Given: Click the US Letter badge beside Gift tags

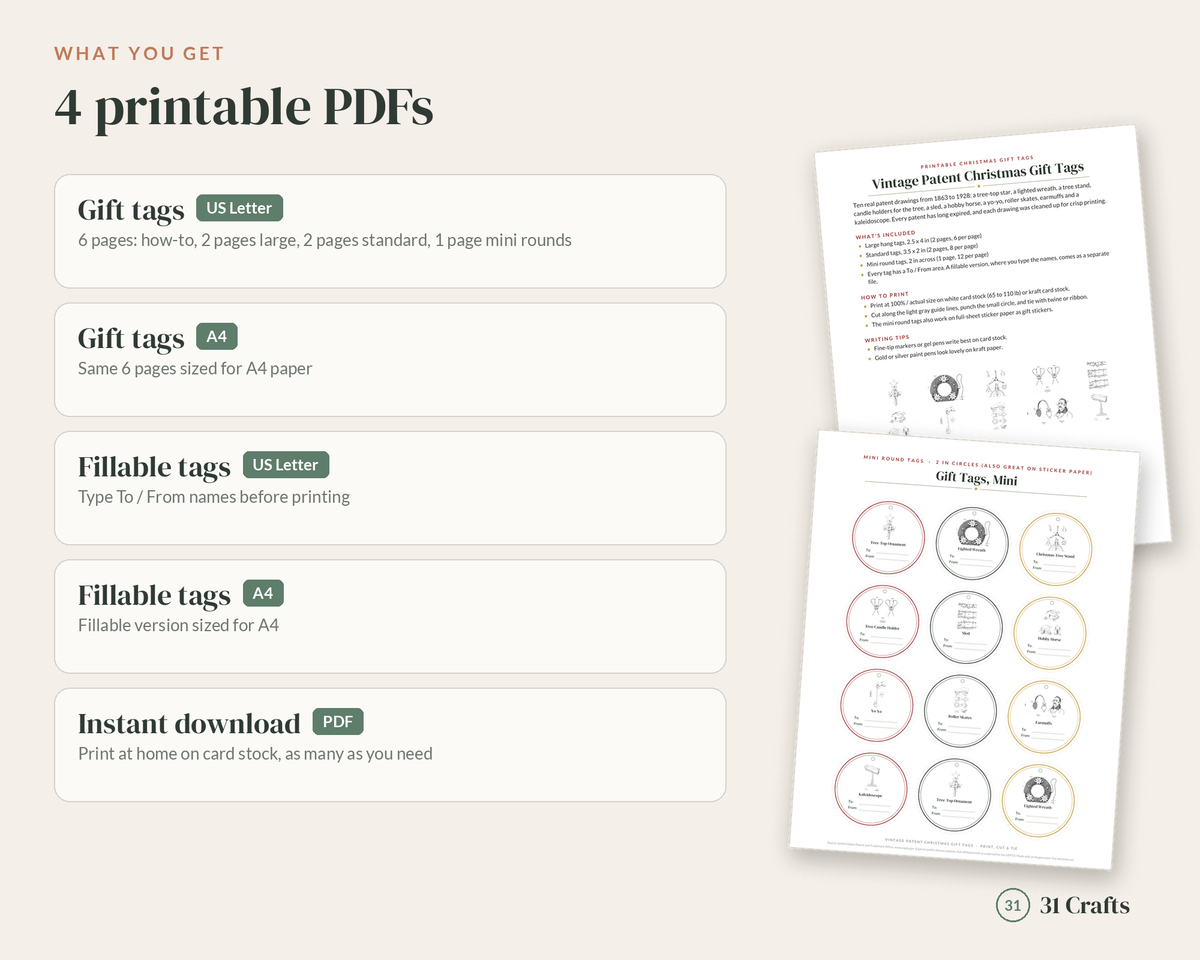Looking at the screenshot, I should (240, 208).
